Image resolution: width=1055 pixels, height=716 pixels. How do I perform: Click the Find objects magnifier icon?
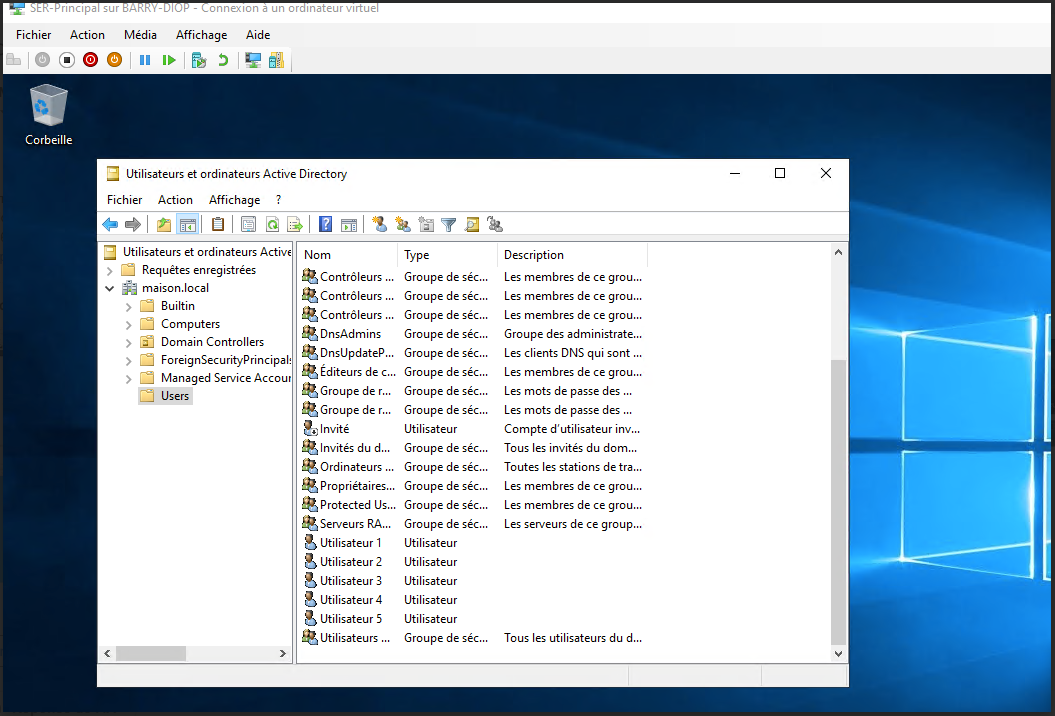pyautogui.click(x=472, y=224)
